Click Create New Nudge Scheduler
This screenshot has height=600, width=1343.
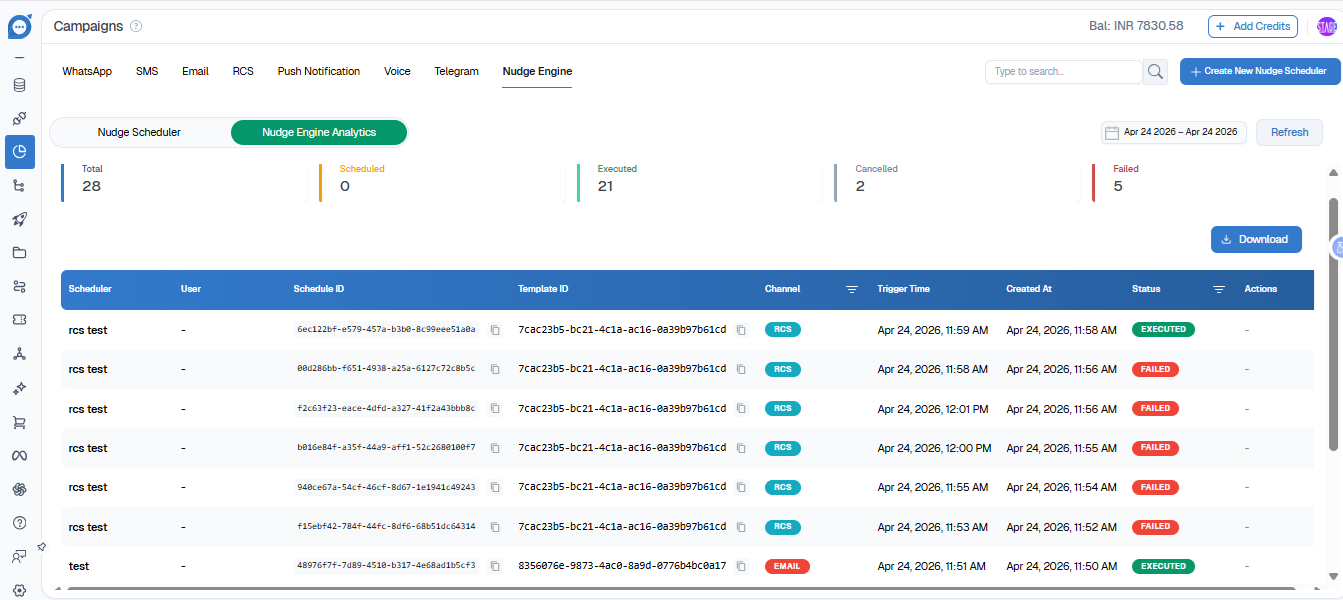[x=1260, y=71]
